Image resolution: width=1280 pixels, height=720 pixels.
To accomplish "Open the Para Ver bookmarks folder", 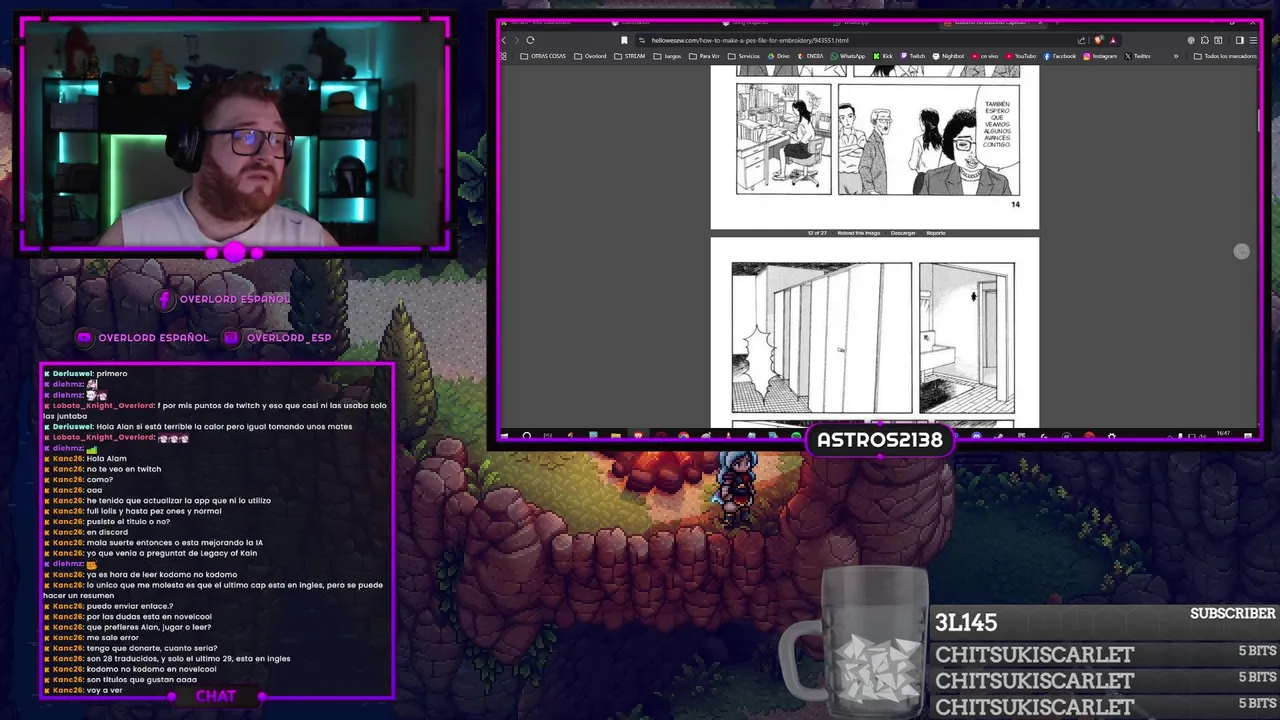I will [703, 56].
